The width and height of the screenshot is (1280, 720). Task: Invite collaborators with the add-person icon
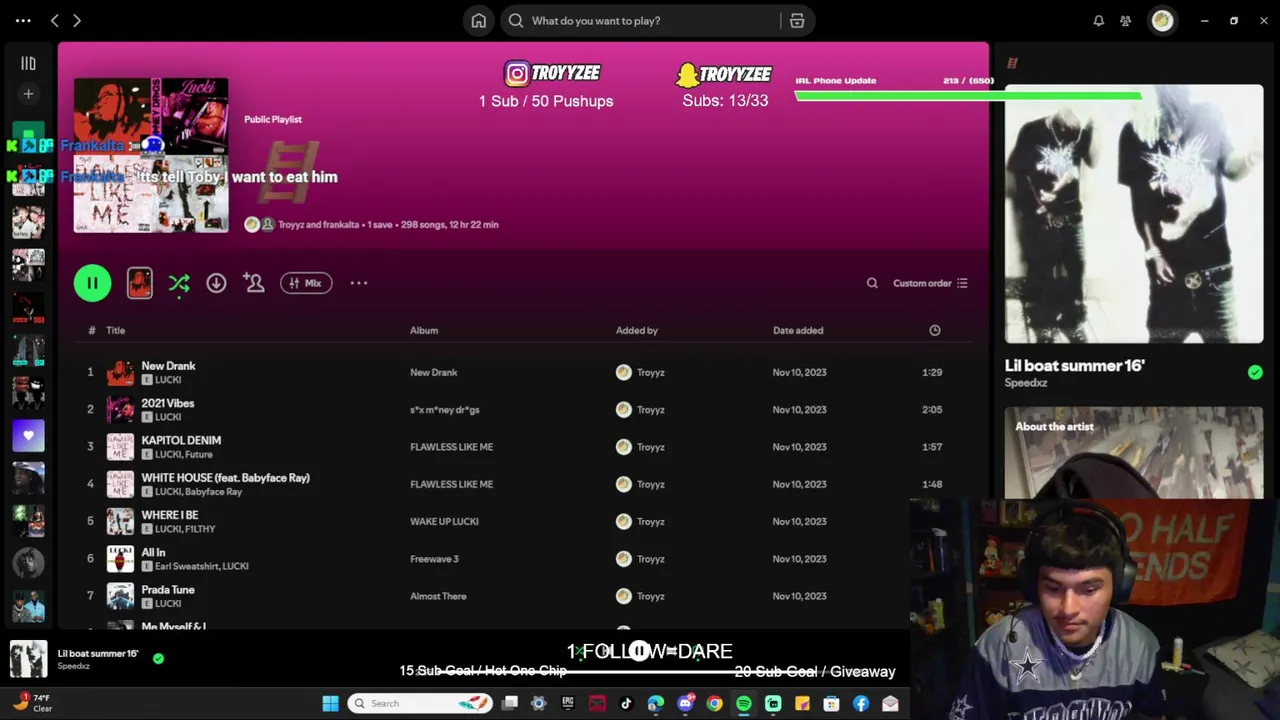click(x=254, y=283)
